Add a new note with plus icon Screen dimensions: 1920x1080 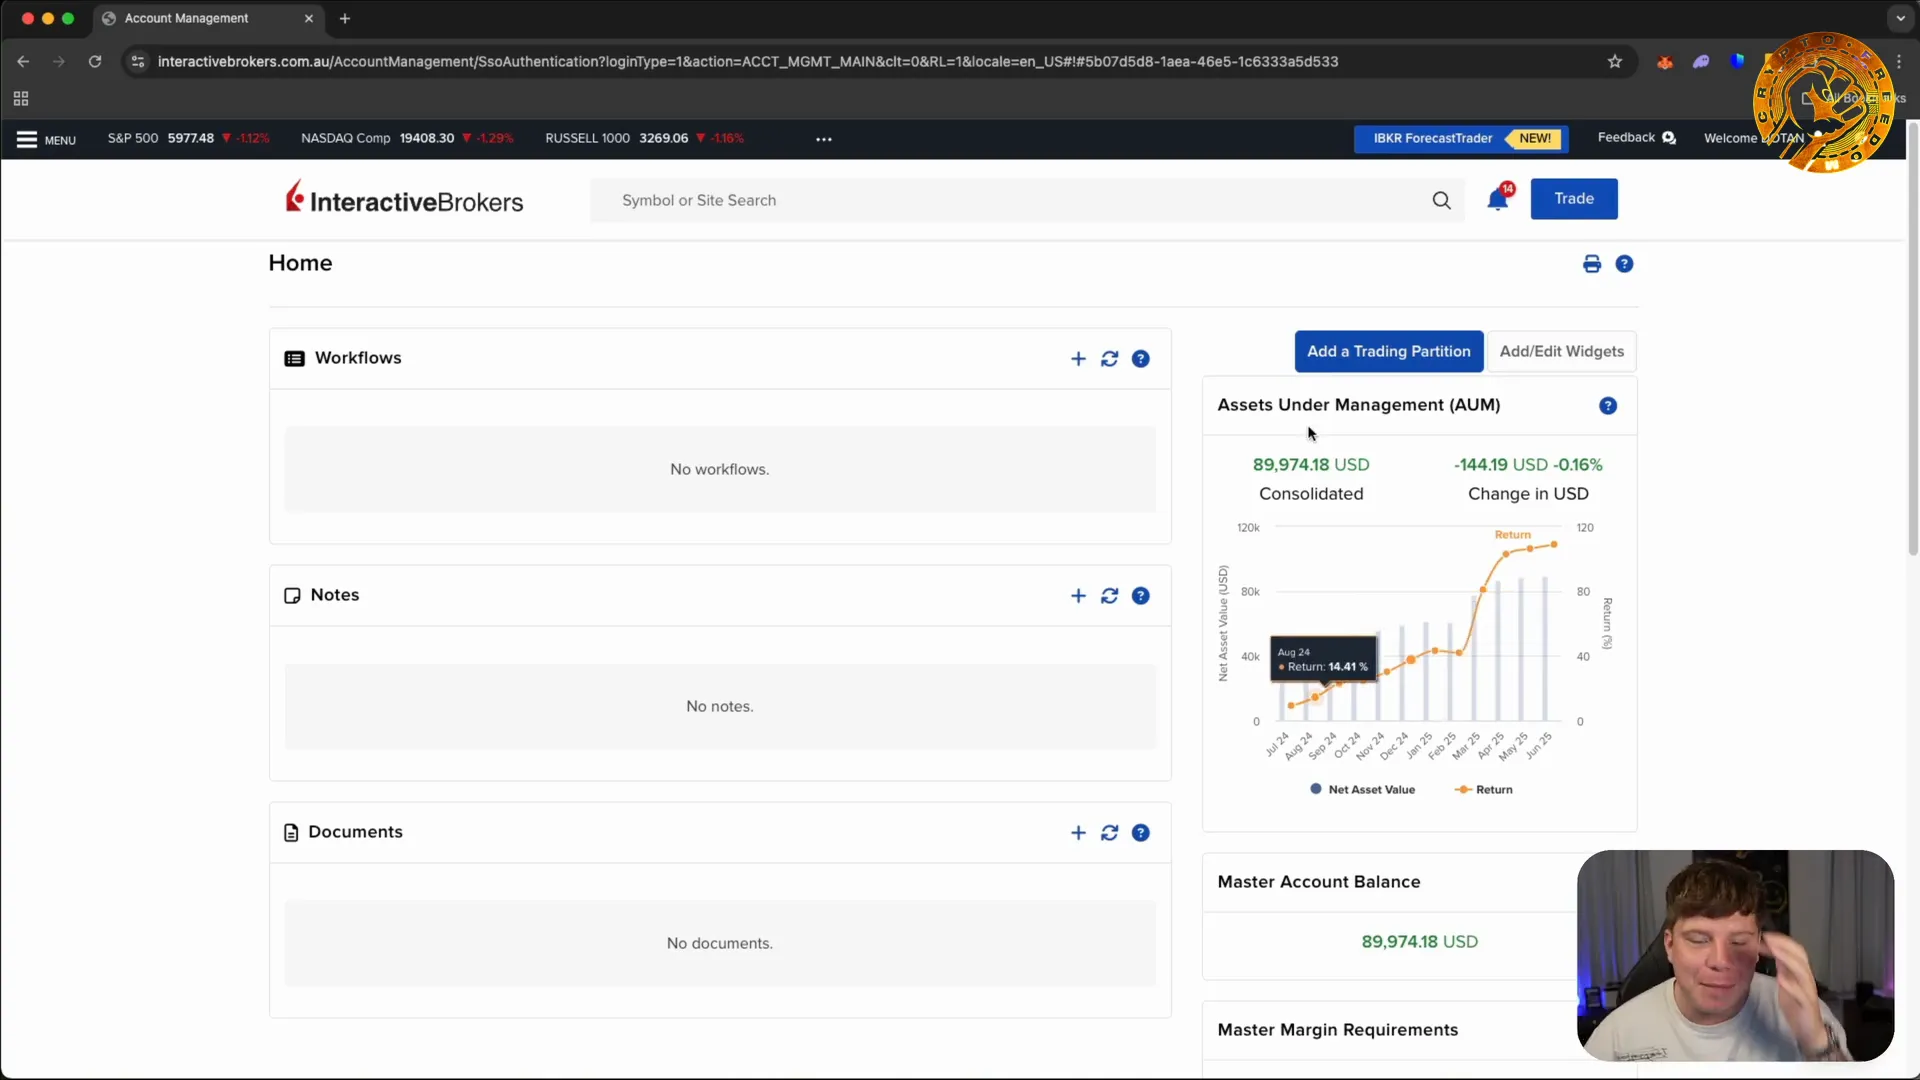click(1078, 596)
